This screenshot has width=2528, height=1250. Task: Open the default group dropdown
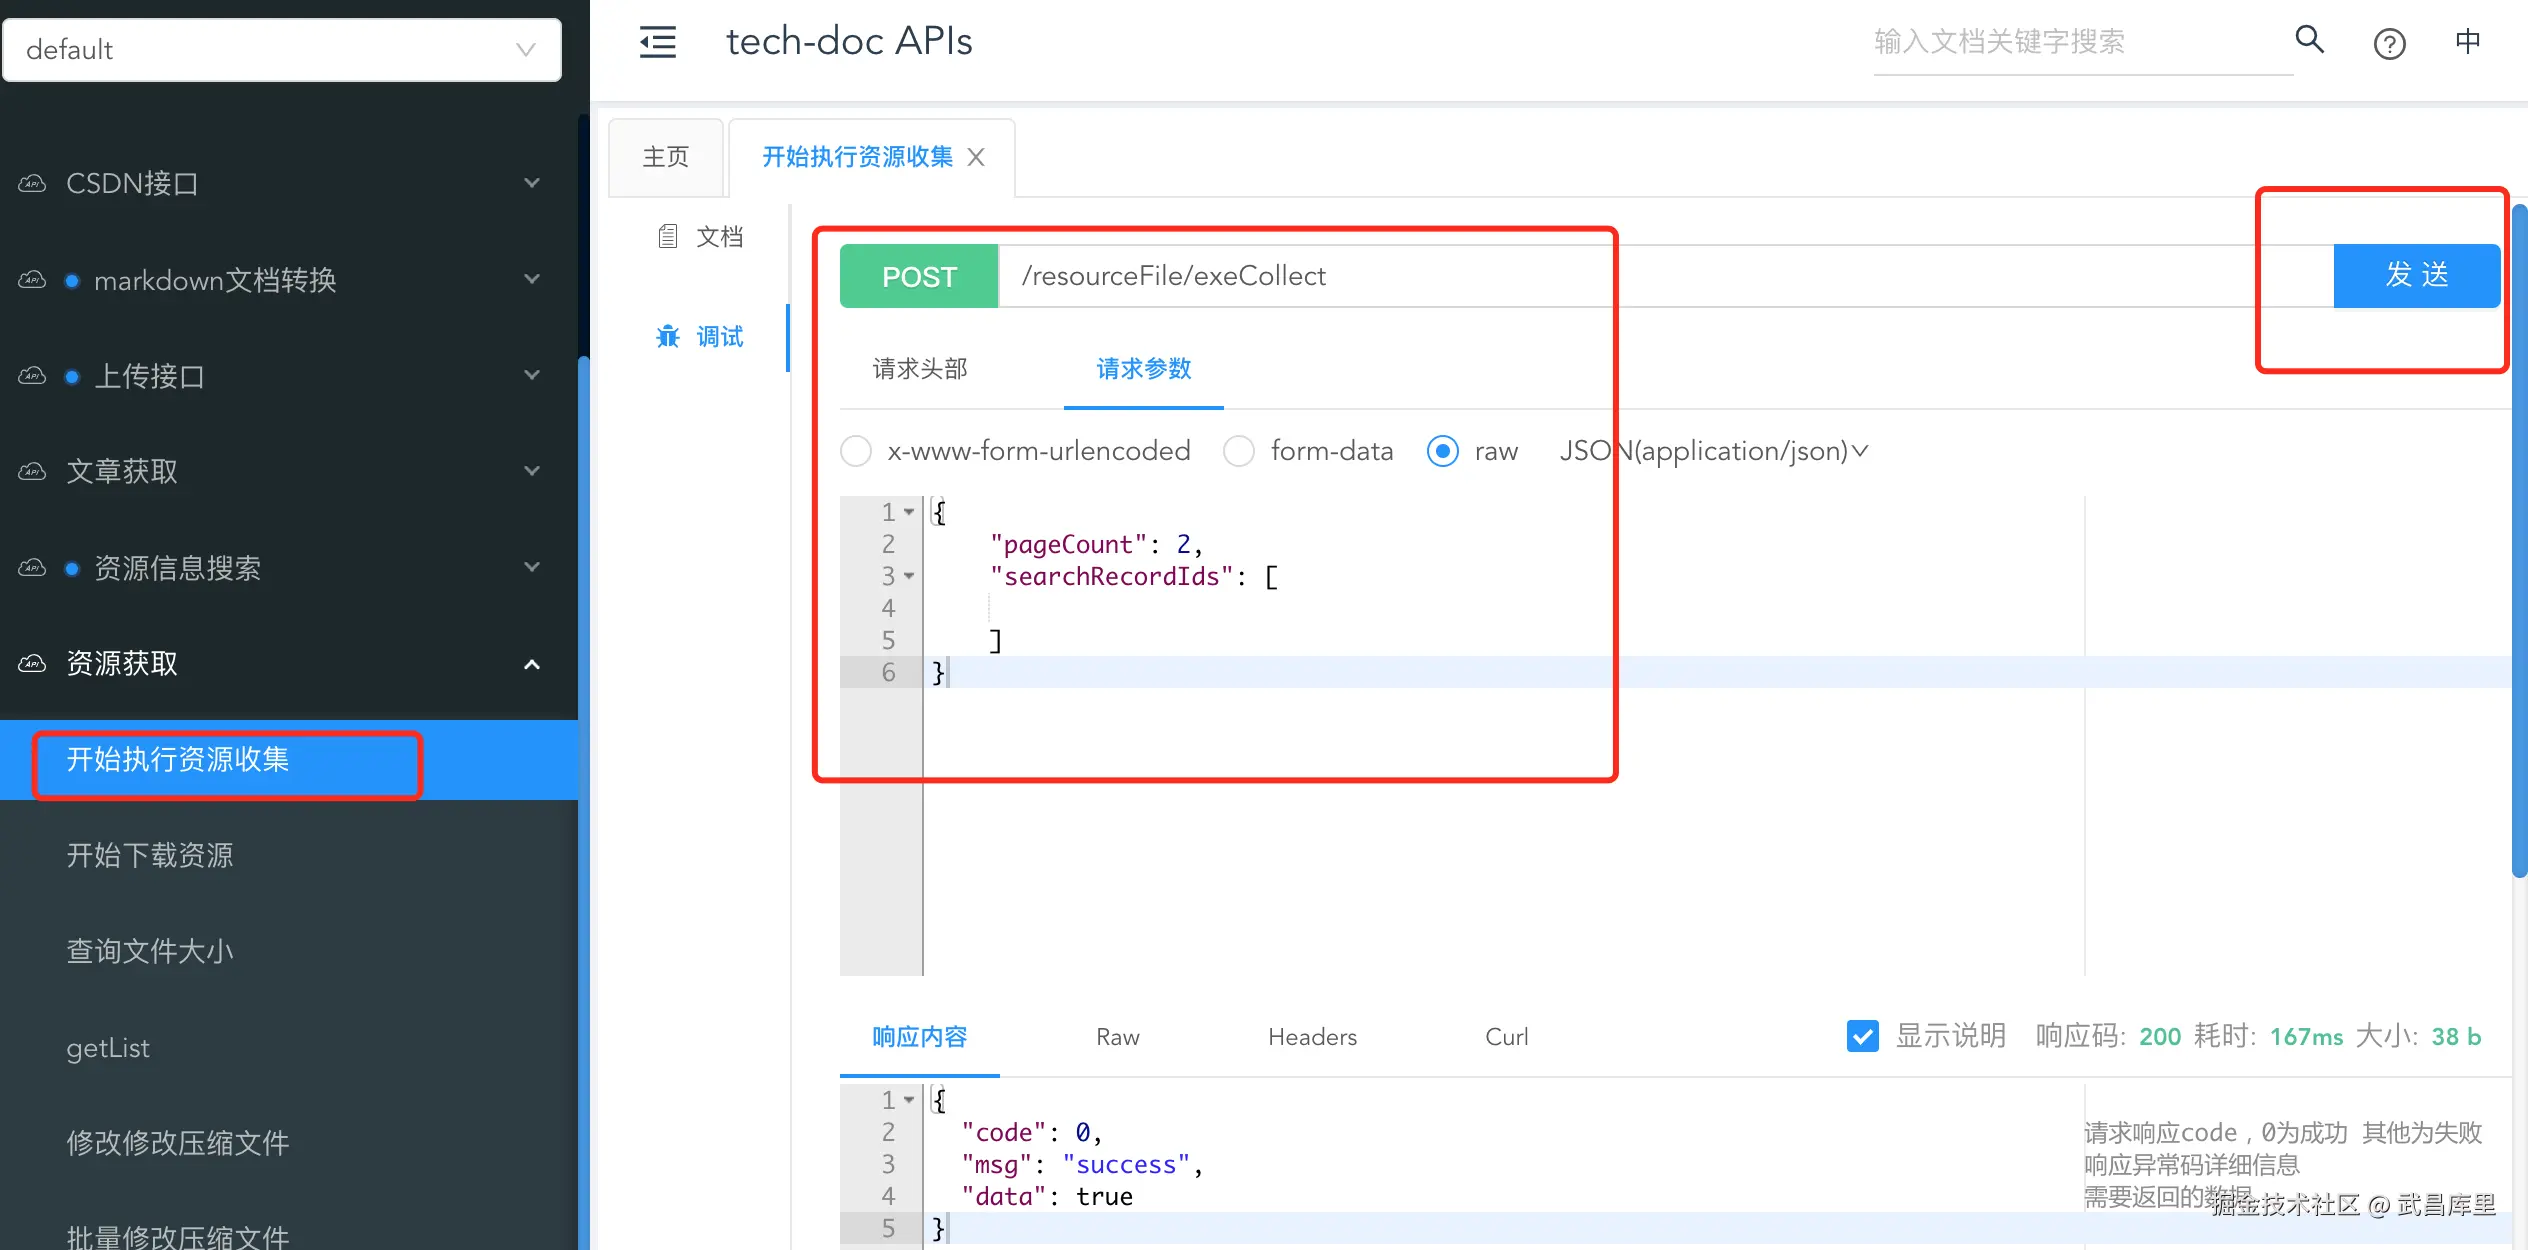[x=282, y=50]
